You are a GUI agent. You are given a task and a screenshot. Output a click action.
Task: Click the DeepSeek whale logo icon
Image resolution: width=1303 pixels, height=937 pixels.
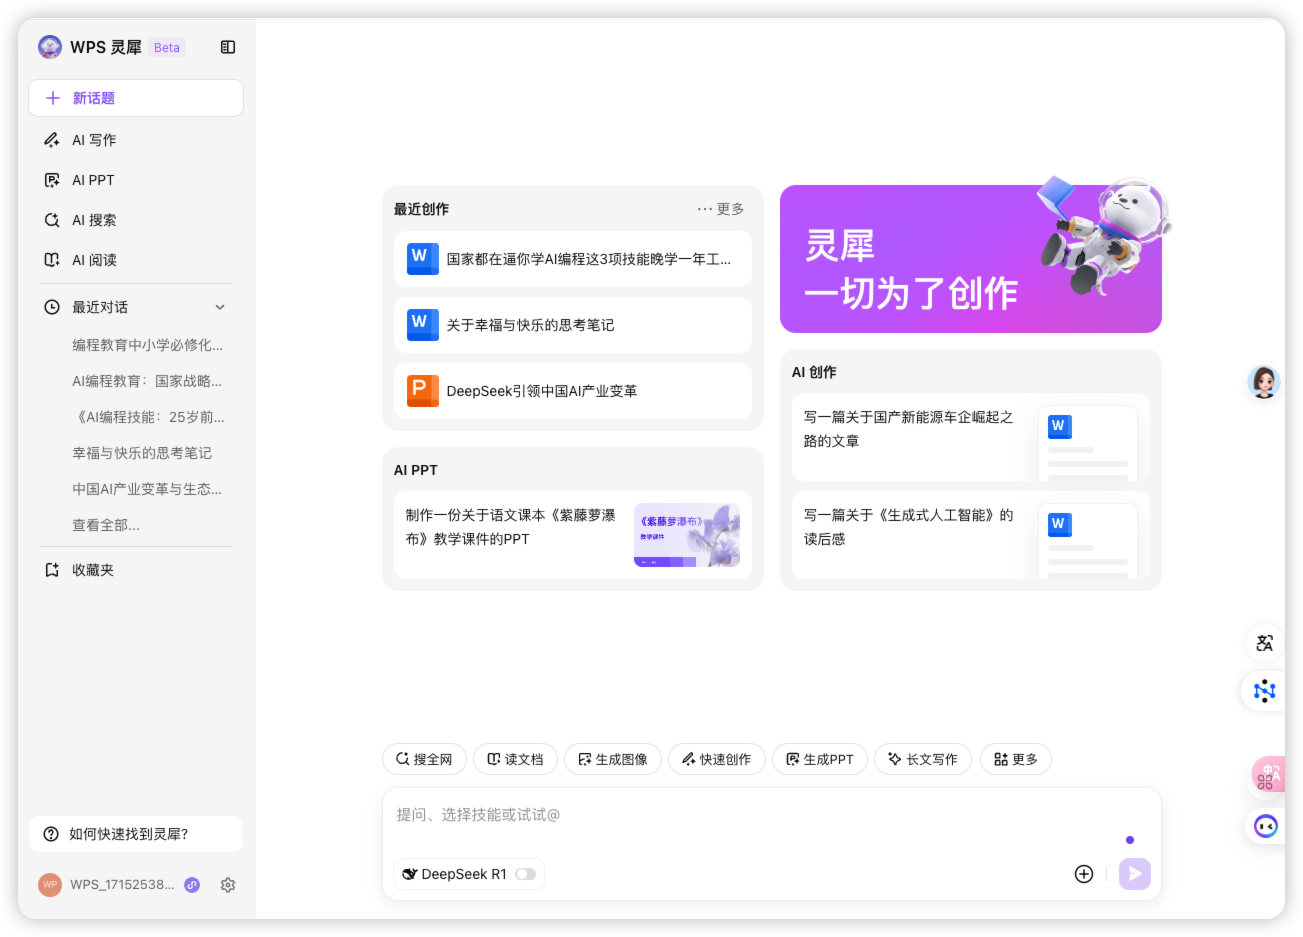pos(409,874)
